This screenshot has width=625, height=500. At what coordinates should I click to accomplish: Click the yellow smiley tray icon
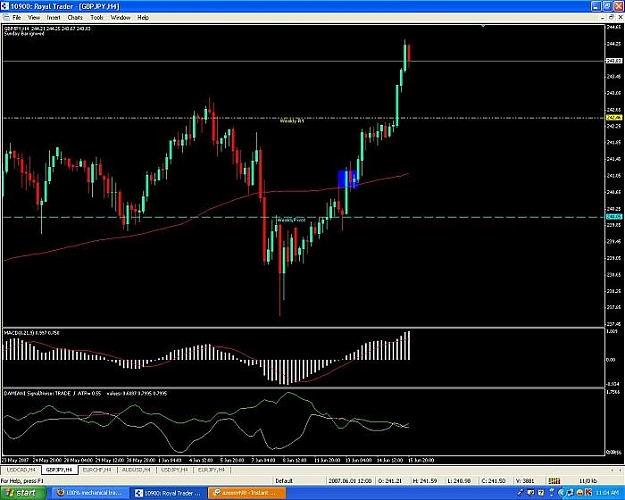(x=580, y=493)
